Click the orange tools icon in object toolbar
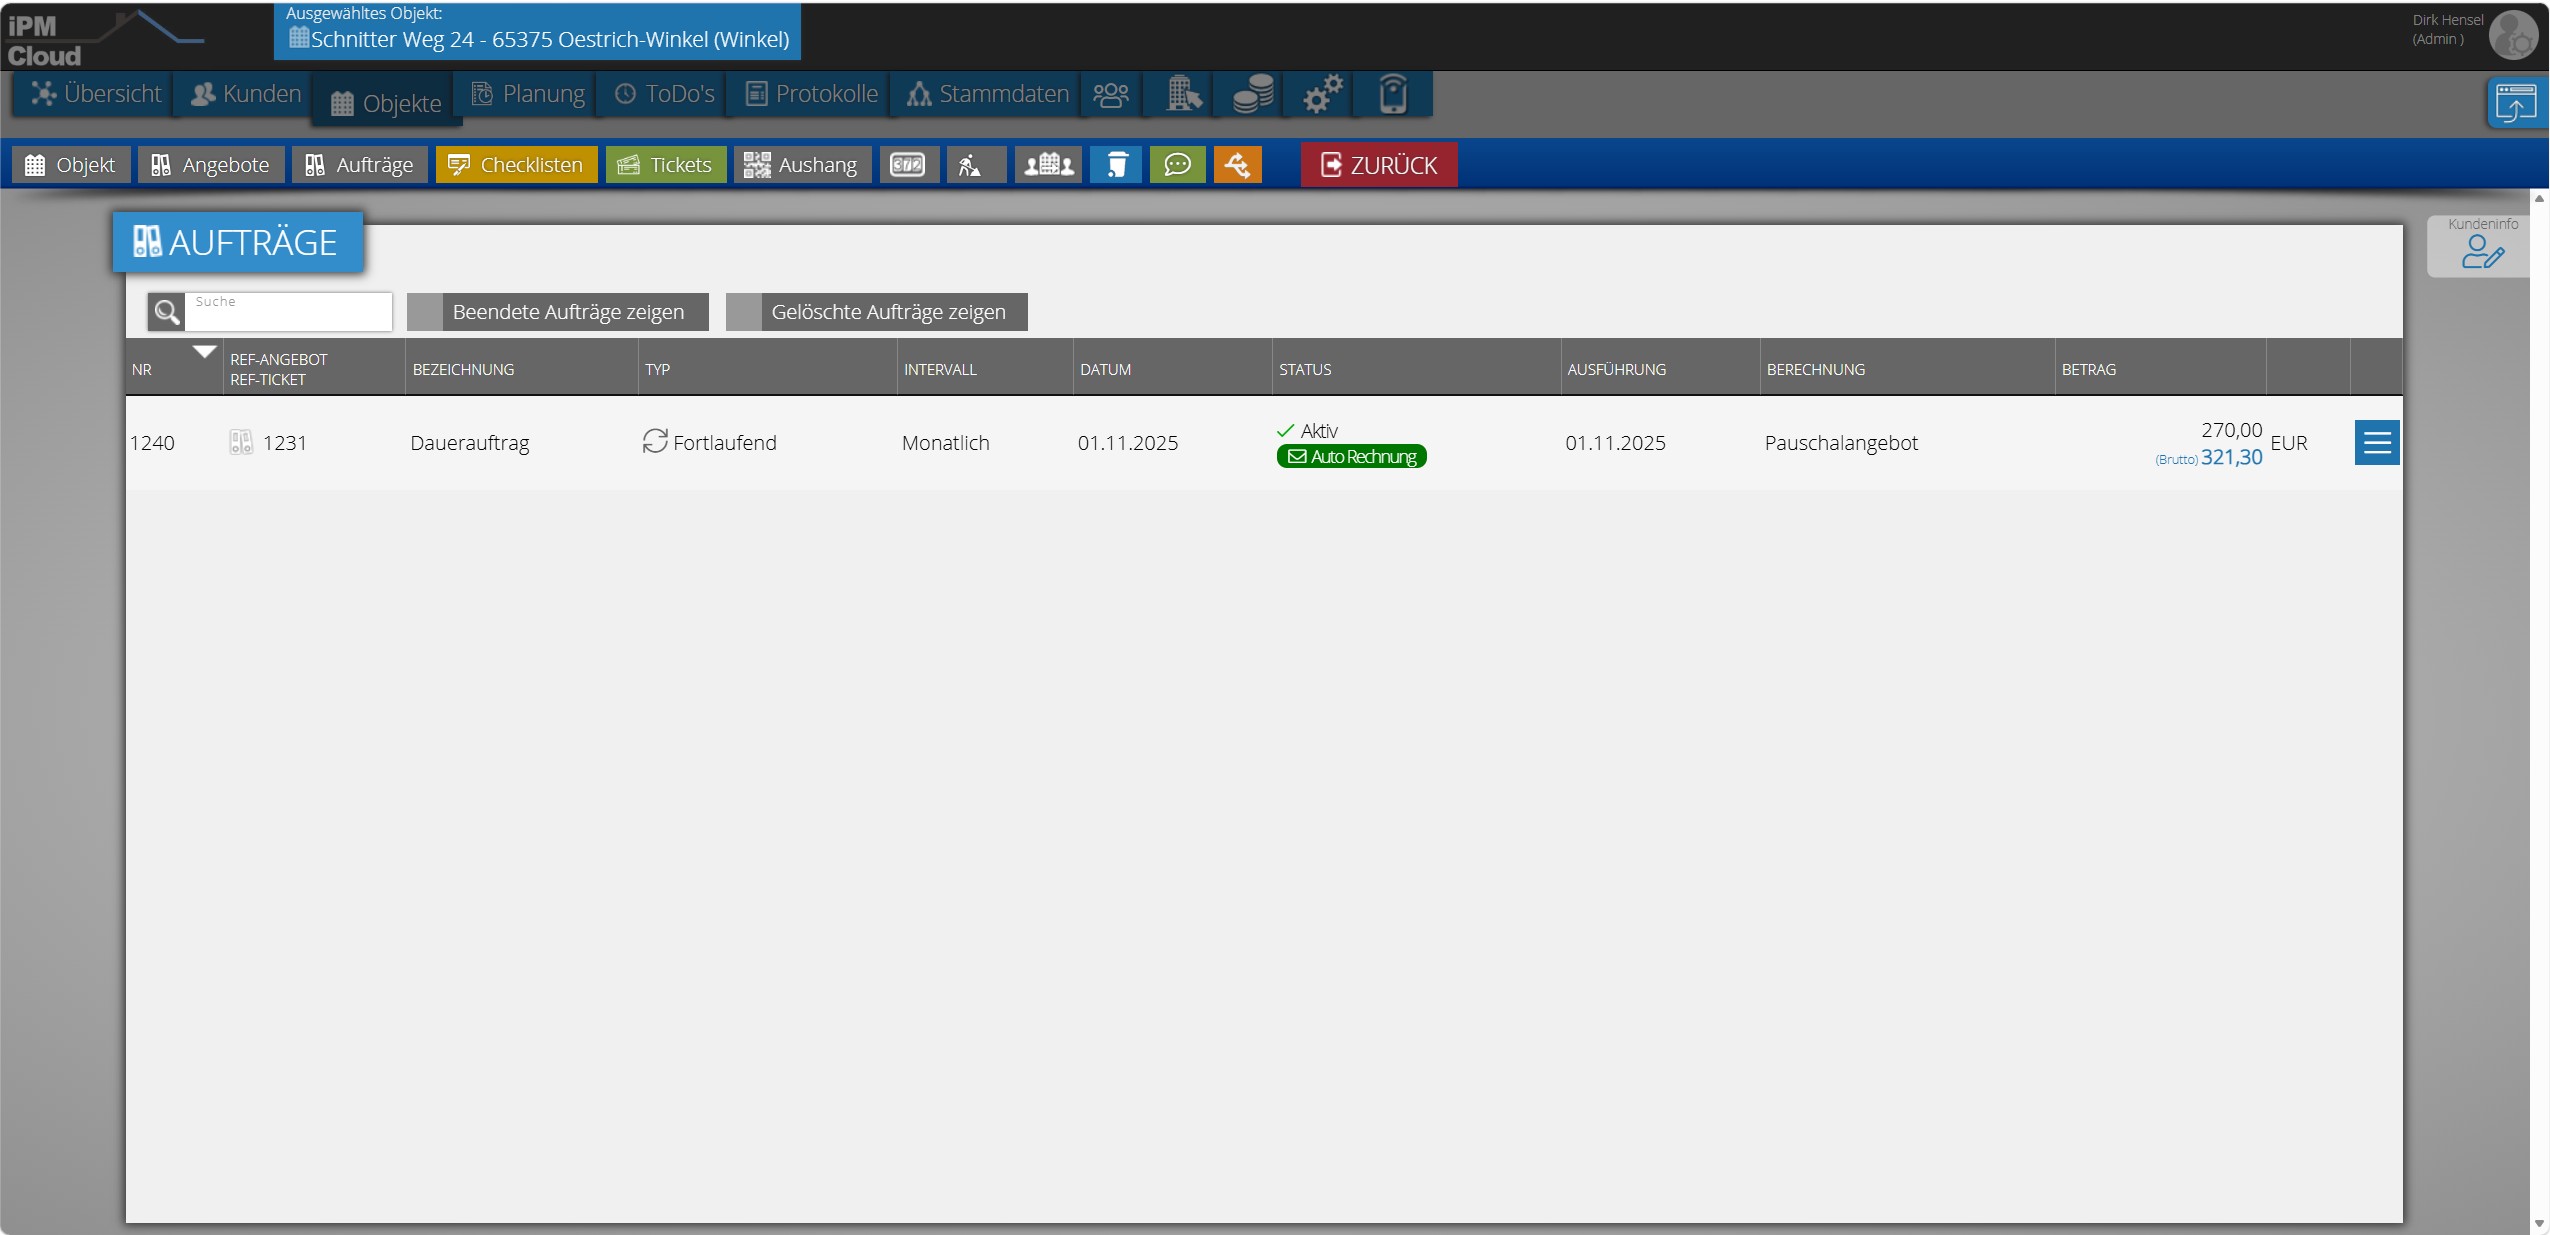Screen dimensions: 2550x1235 click(1237, 165)
